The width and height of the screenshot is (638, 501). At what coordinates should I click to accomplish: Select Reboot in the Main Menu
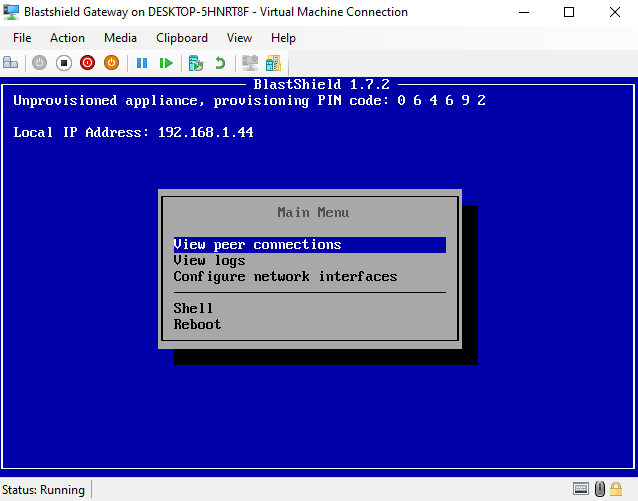(197, 324)
